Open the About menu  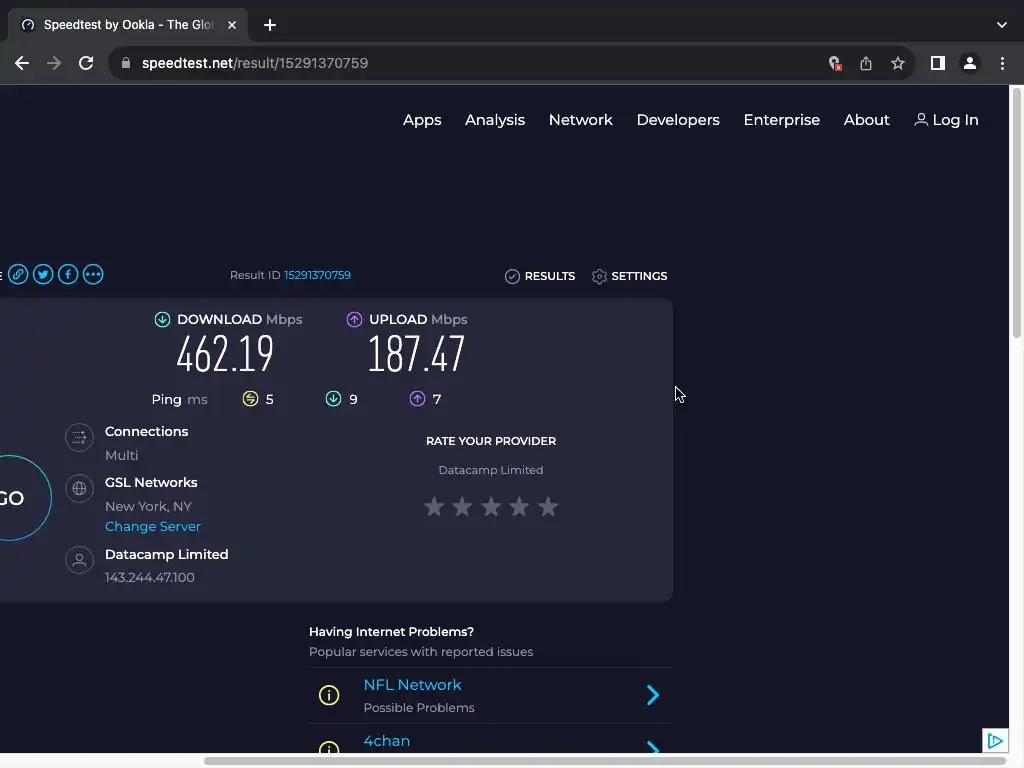tap(867, 120)
